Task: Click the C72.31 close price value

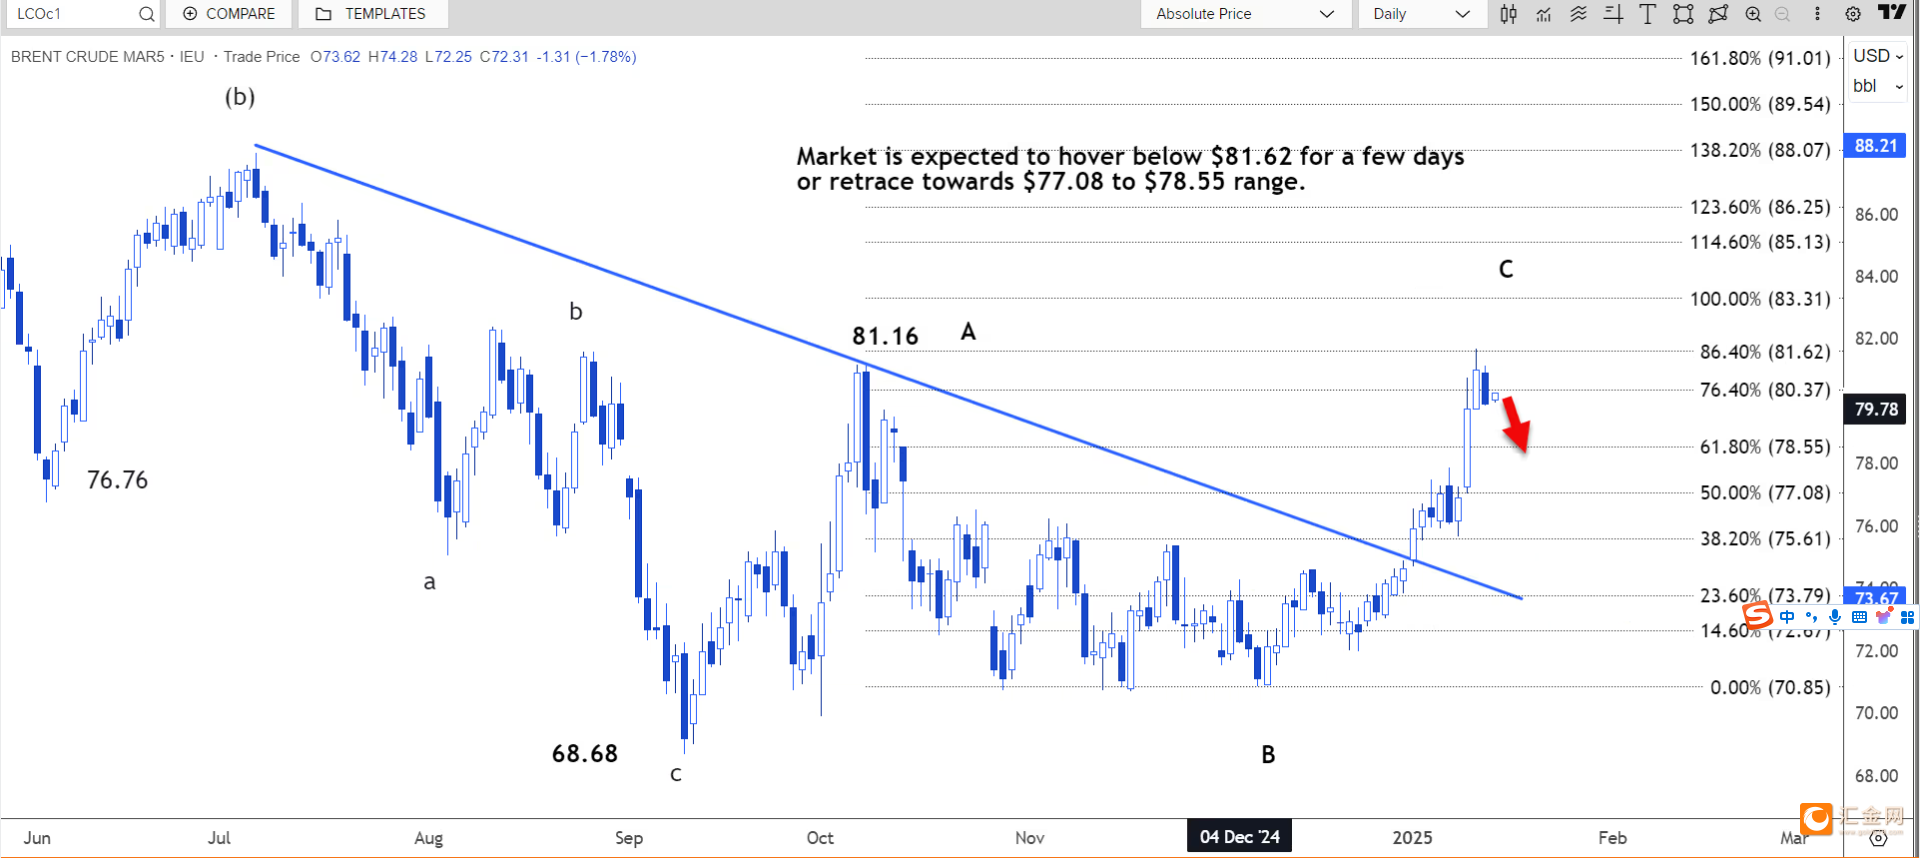Action: [504, 57]
